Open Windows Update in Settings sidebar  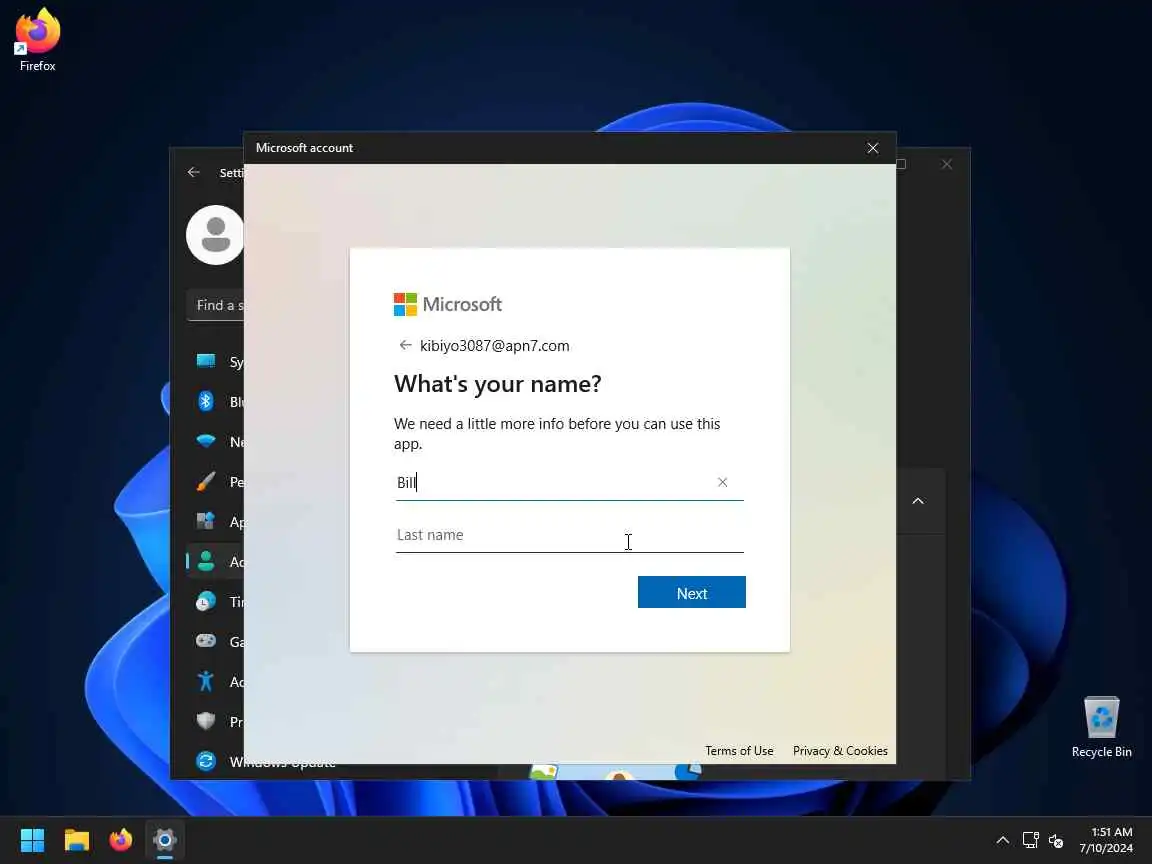(x=265, y=761)
